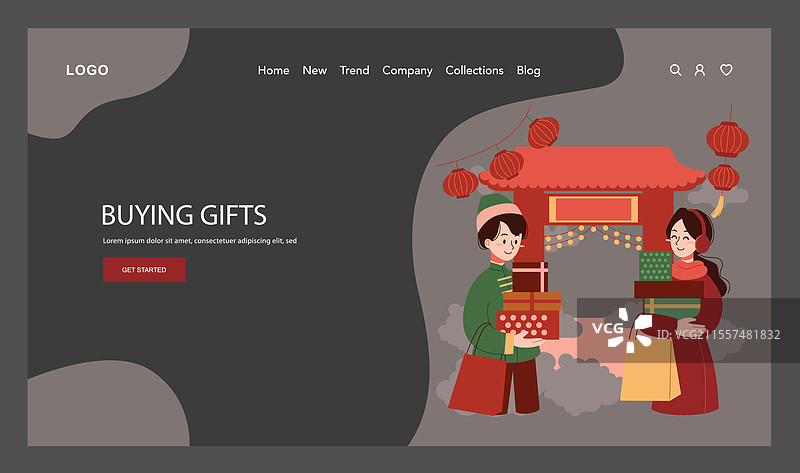Click the yellow shopping bag illustration
This screenshot has height=473, width=800.
[650, 368]
